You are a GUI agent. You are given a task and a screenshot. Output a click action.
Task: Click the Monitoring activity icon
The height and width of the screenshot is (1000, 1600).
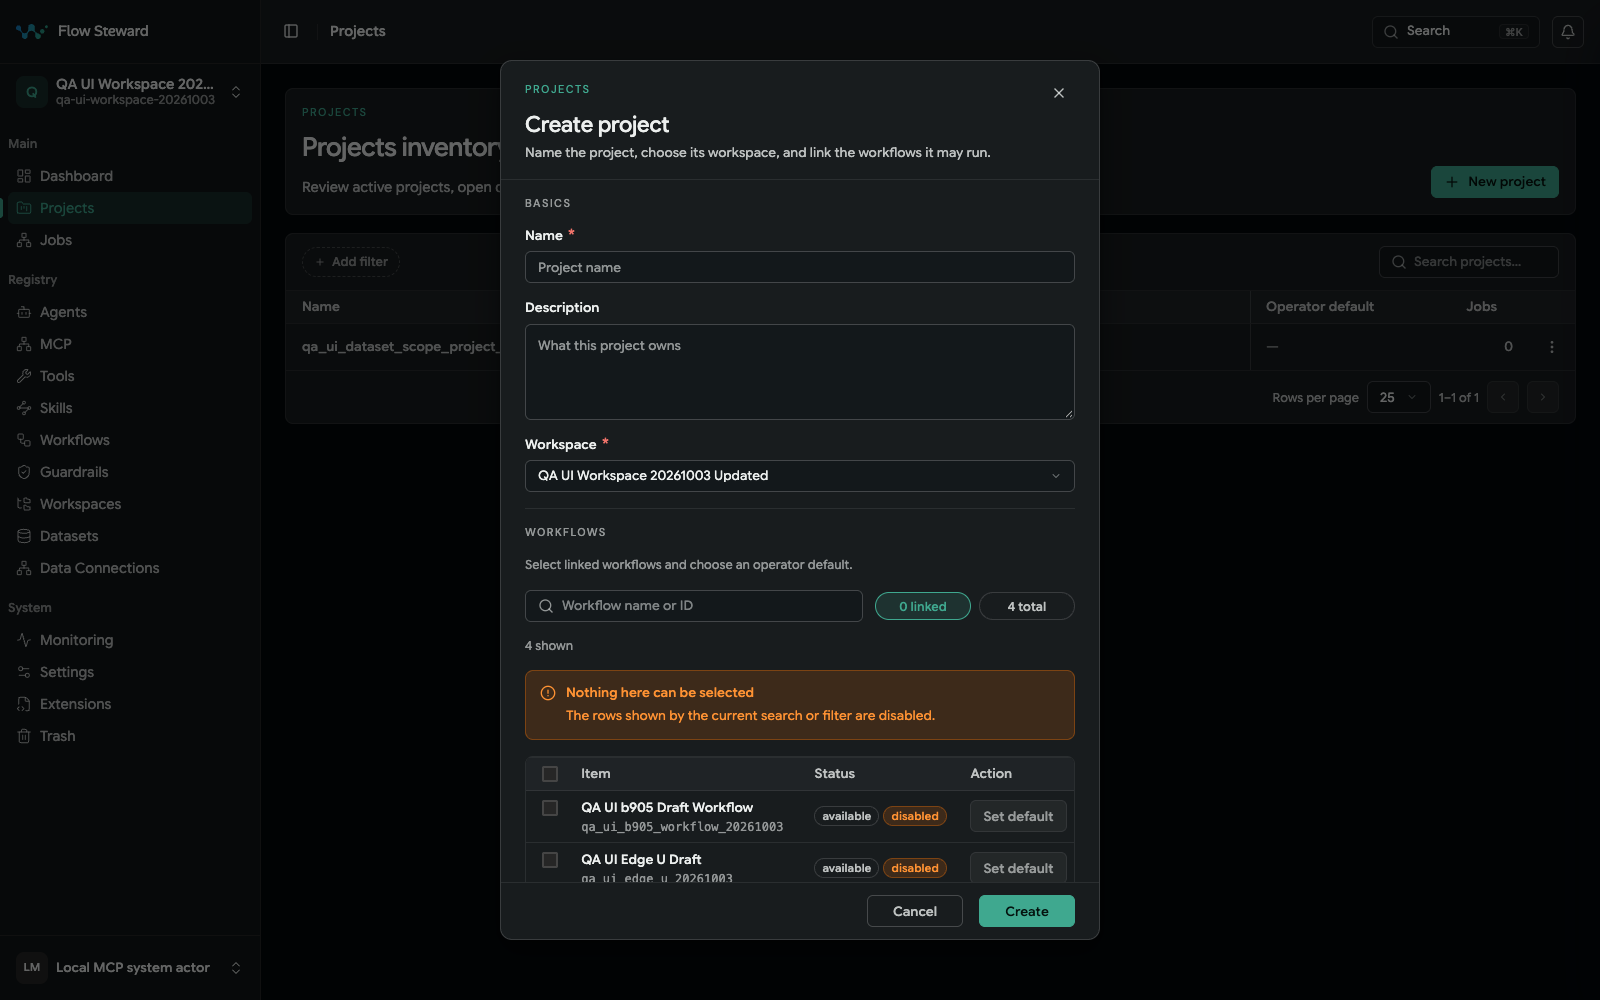(24, 640)
